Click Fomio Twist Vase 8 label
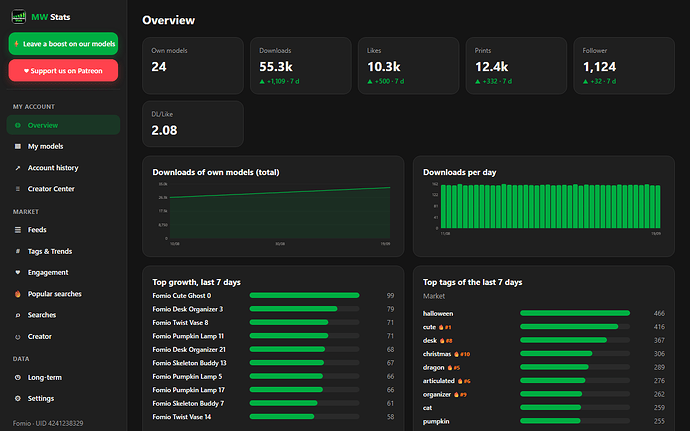This screenshot has width=690, height=431. point(180,323)
